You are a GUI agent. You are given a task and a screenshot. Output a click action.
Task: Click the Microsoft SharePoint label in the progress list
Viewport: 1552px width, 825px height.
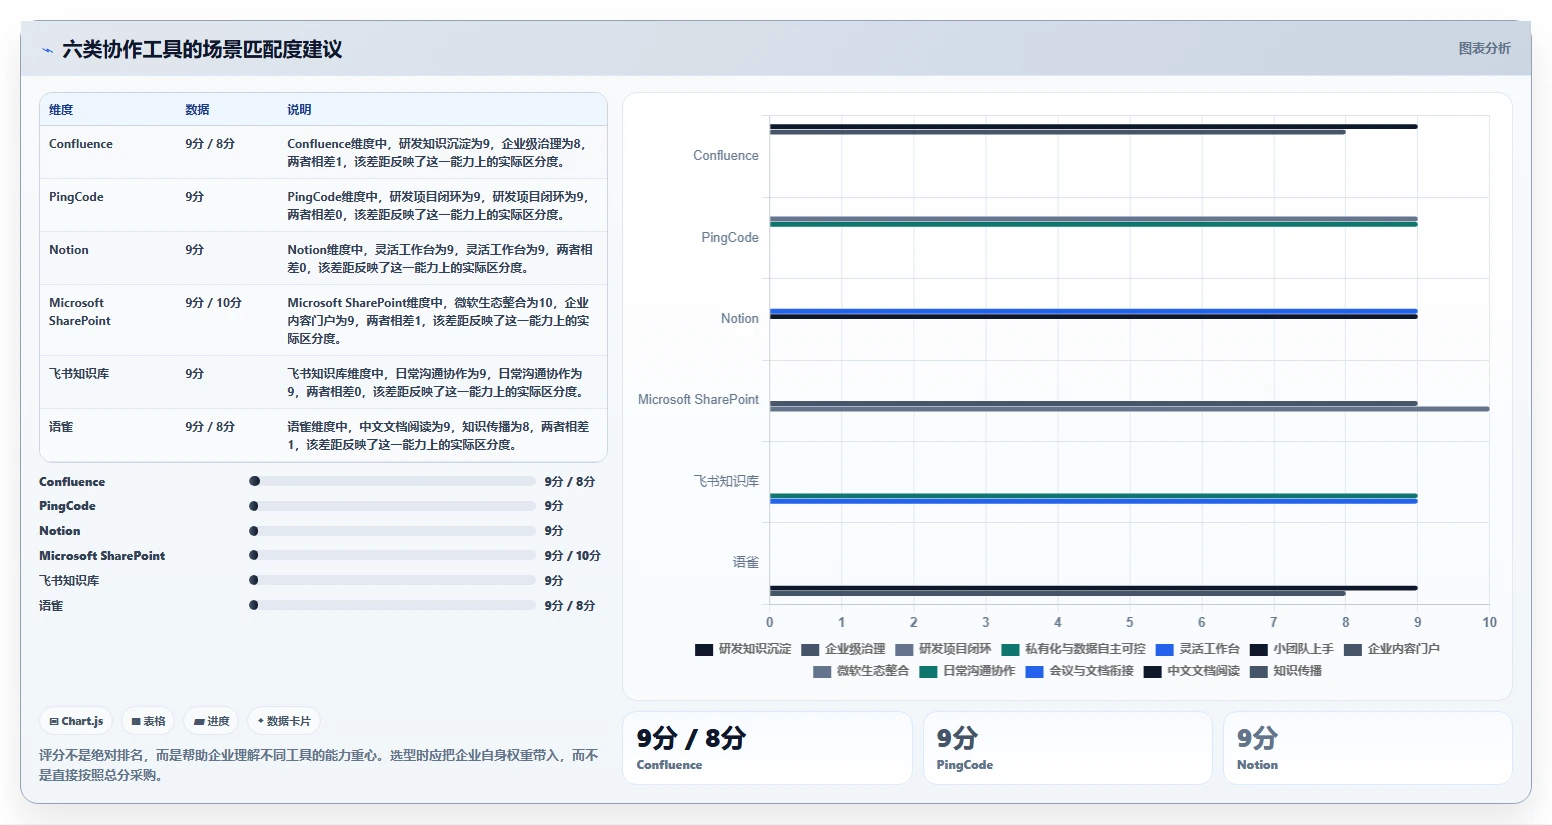102,556
